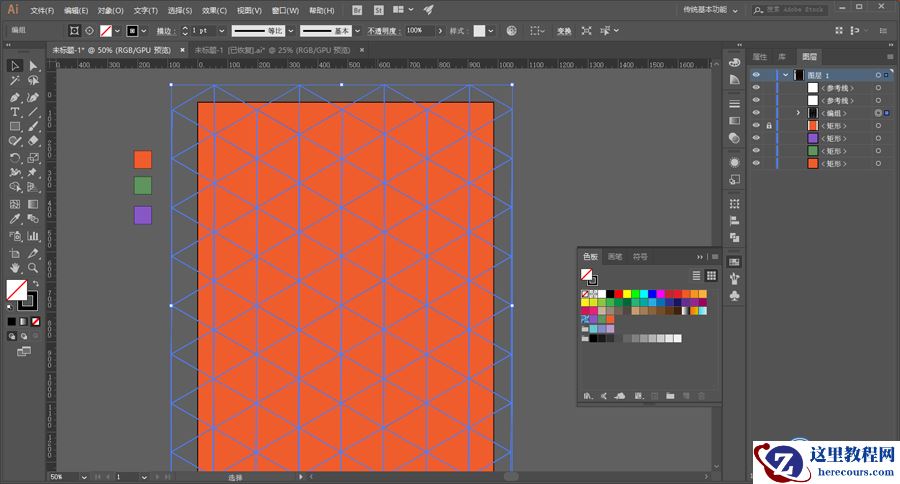Select the Mesh tool
900x484 pixels.
pos(15,204)
